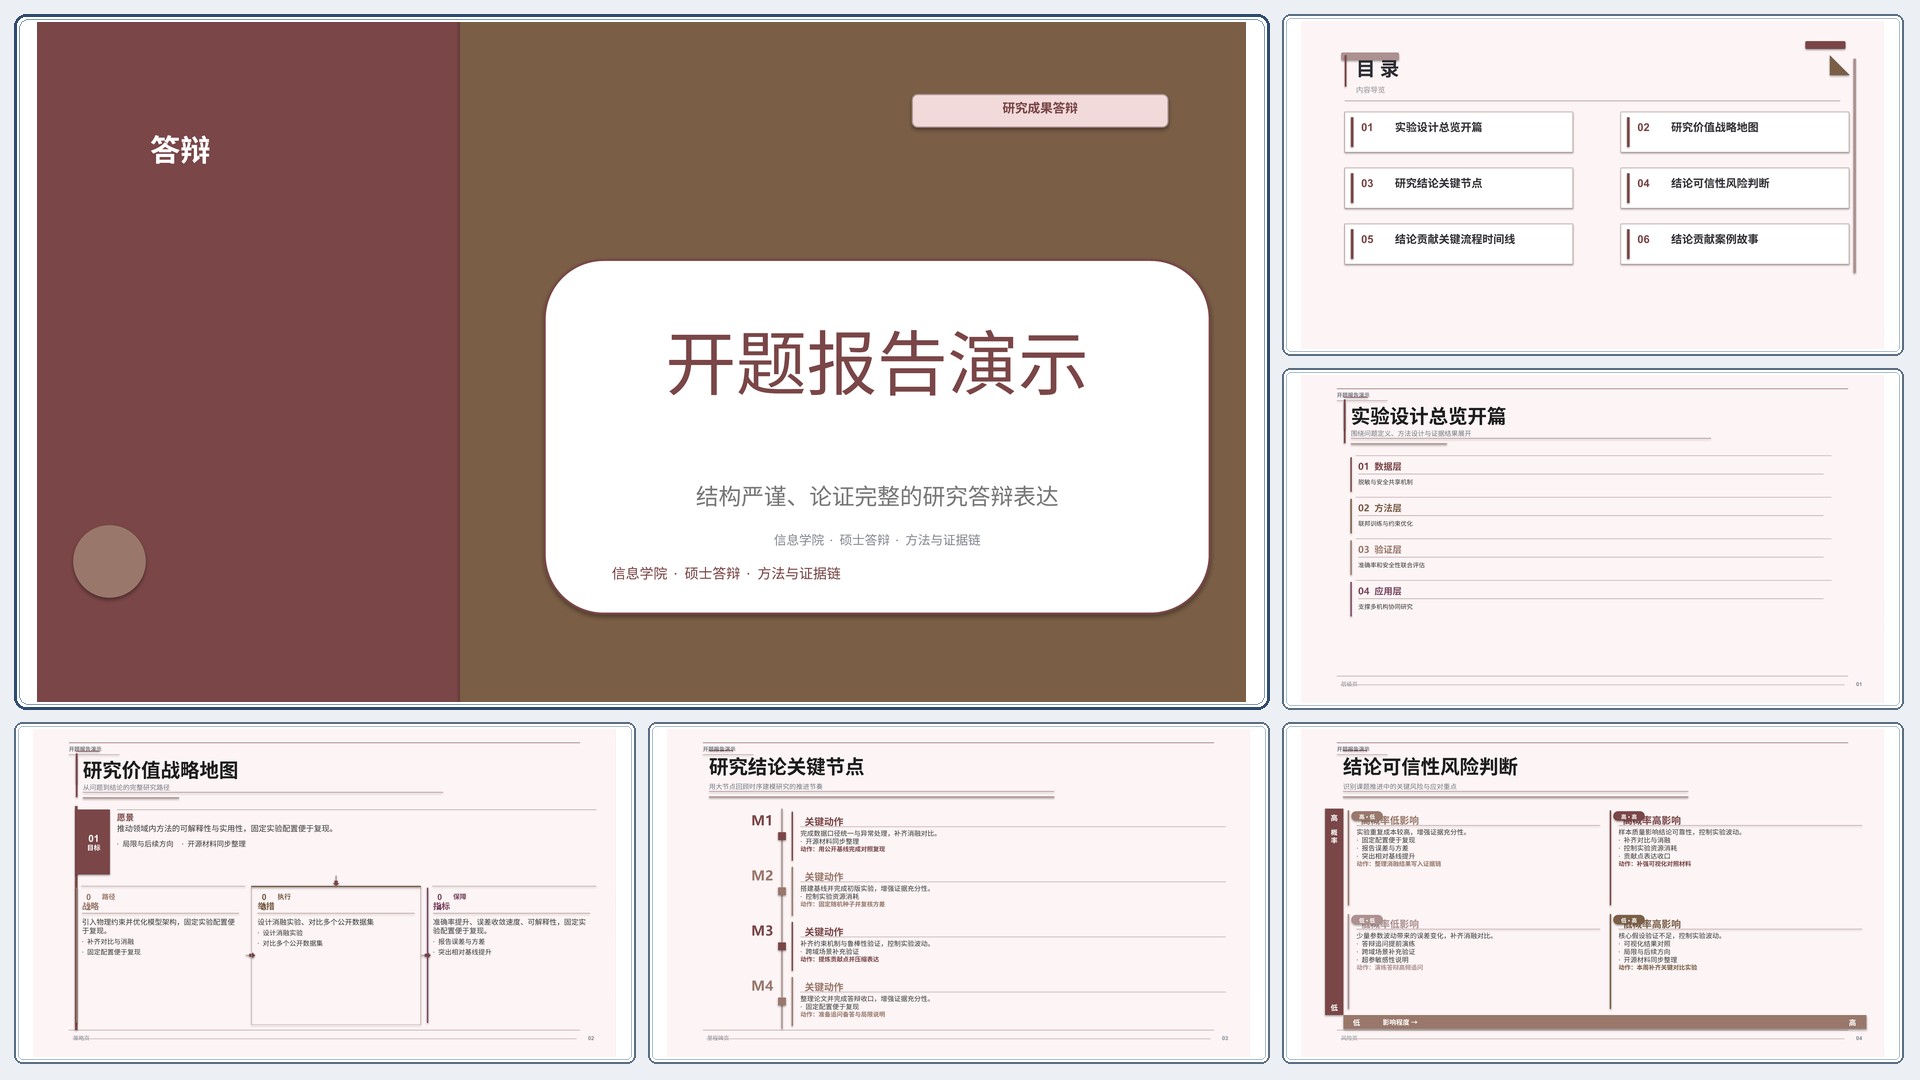
Task: Click the M1 milestone label
Action: (762, 821)
